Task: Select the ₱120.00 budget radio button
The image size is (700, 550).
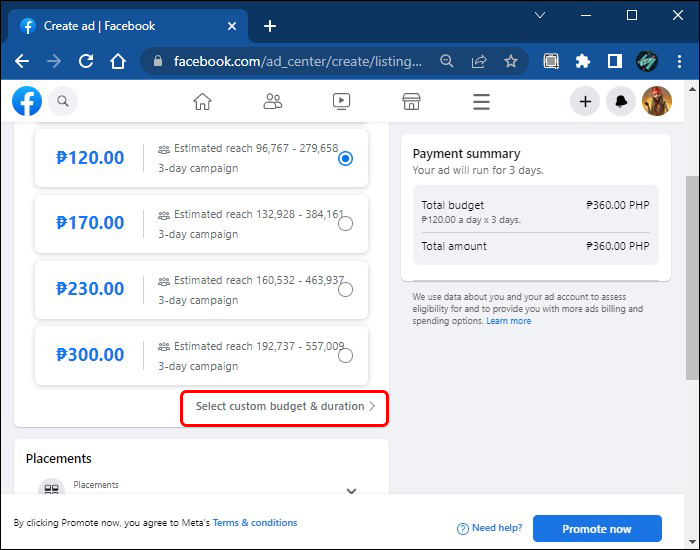Action: (x=345, y=158)
